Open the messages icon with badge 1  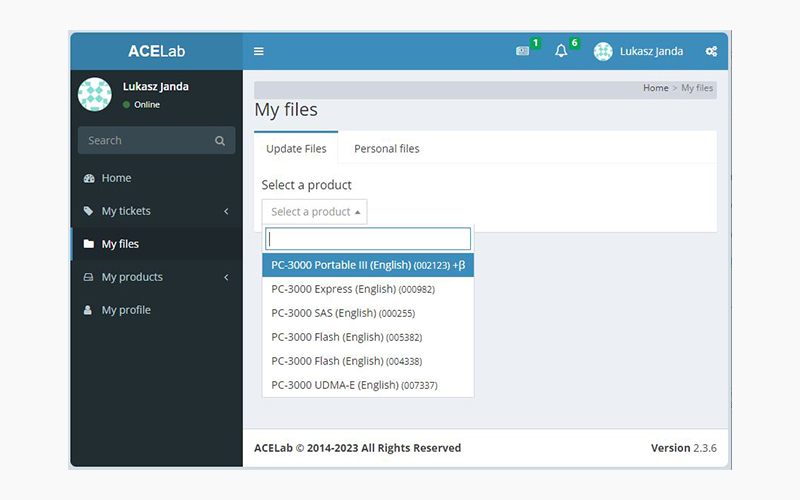(x=522, y=51)
